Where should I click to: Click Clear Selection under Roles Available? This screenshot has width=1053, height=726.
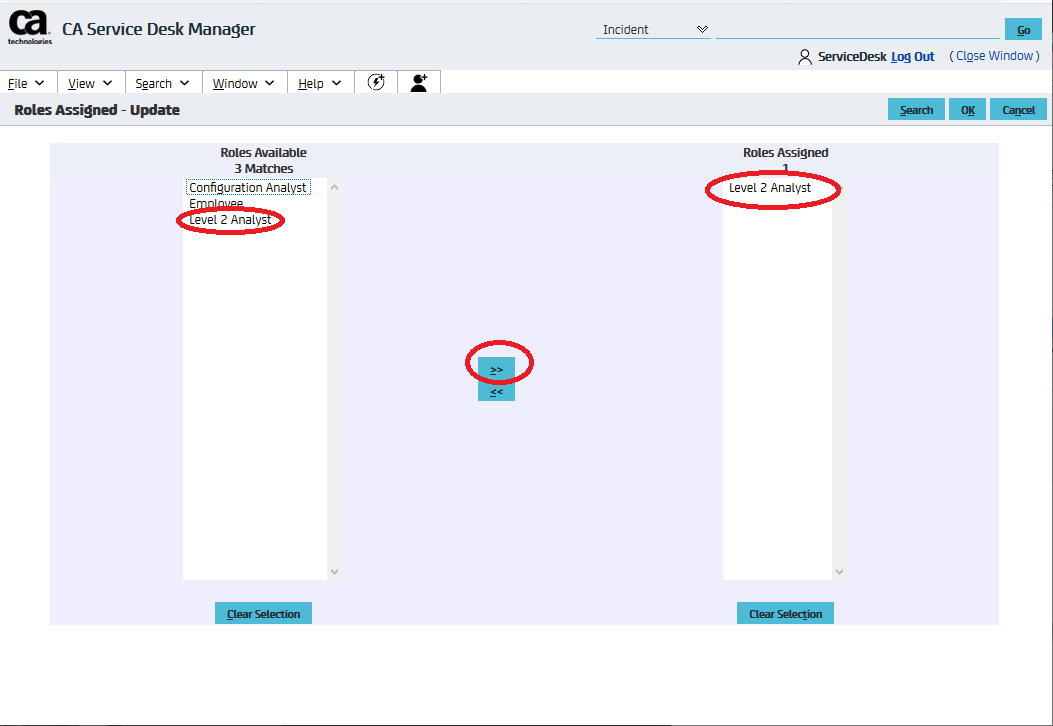coord(263,614)
